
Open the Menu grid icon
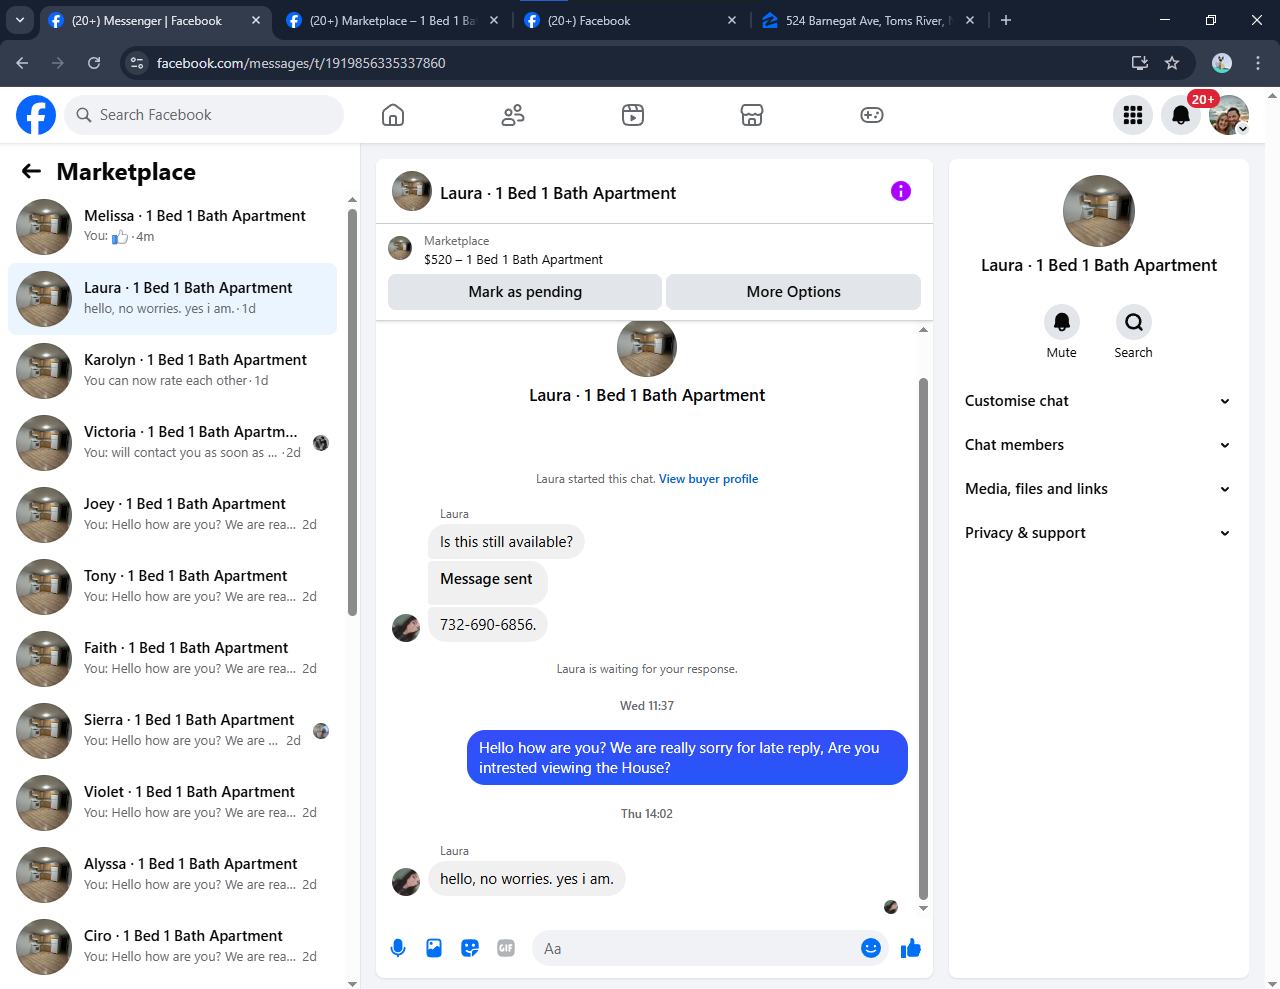click(x=1133, y=115)
